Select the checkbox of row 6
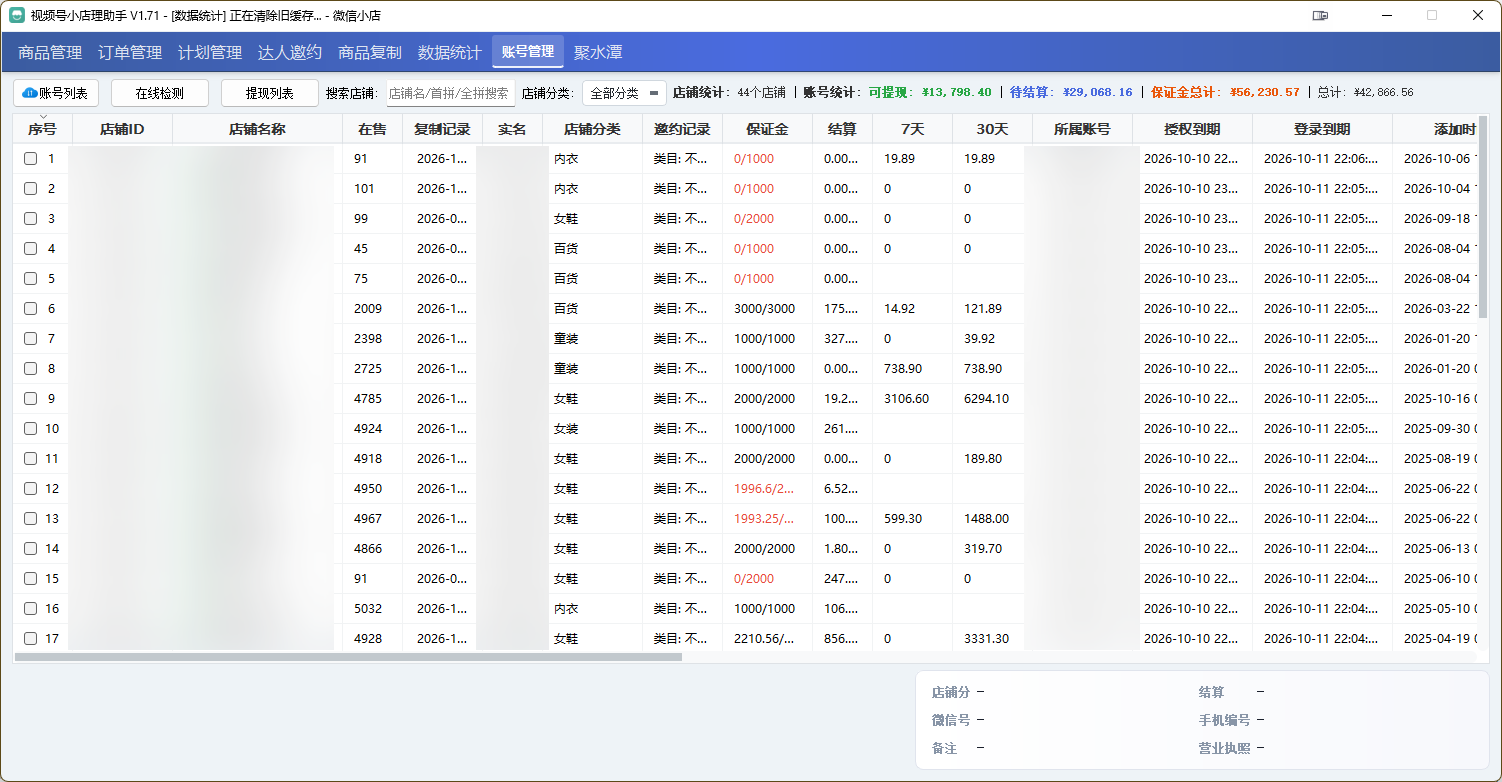The image size is (1502, 782). (31, 308)
